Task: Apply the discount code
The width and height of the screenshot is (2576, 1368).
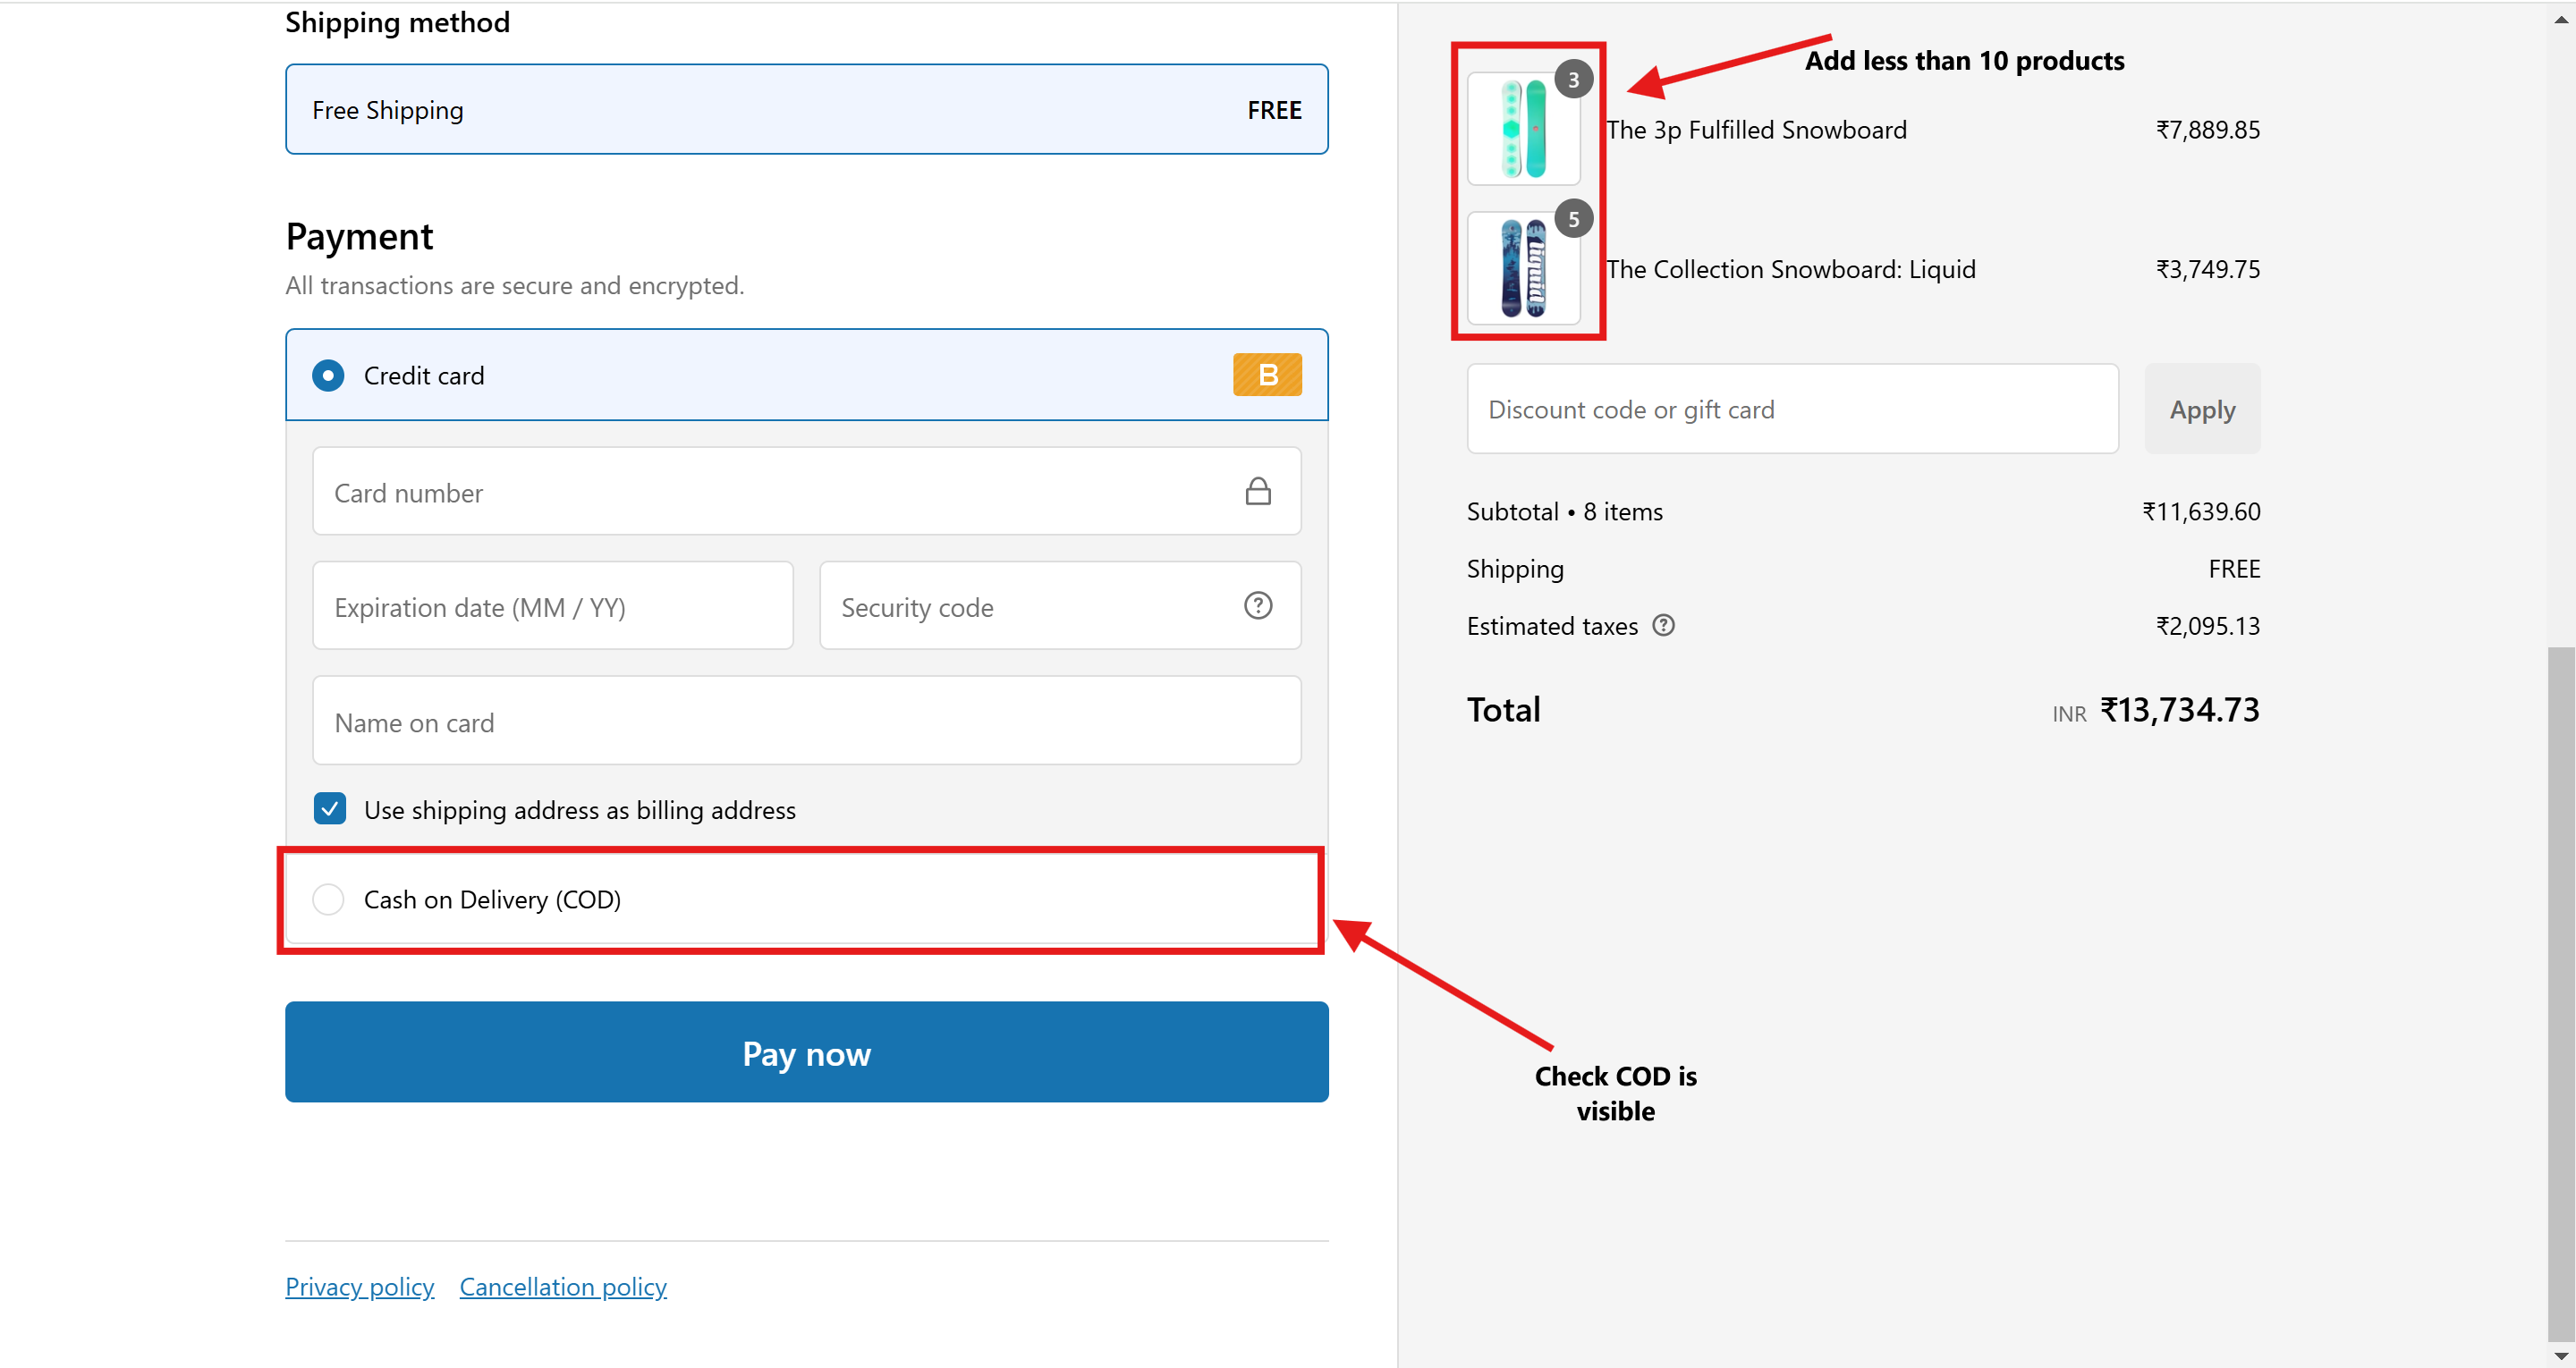Action: click(x=2201, y=409)
